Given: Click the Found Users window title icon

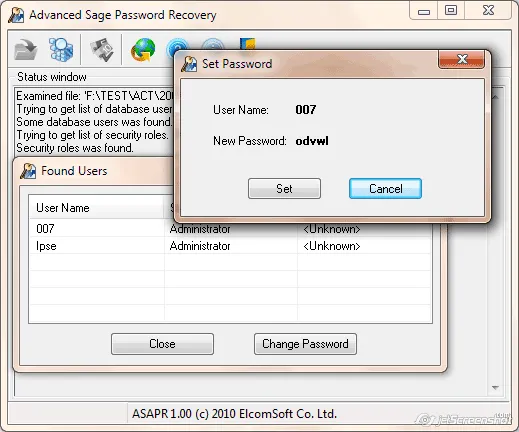Looking at the screenshot, I should [28, 171].
